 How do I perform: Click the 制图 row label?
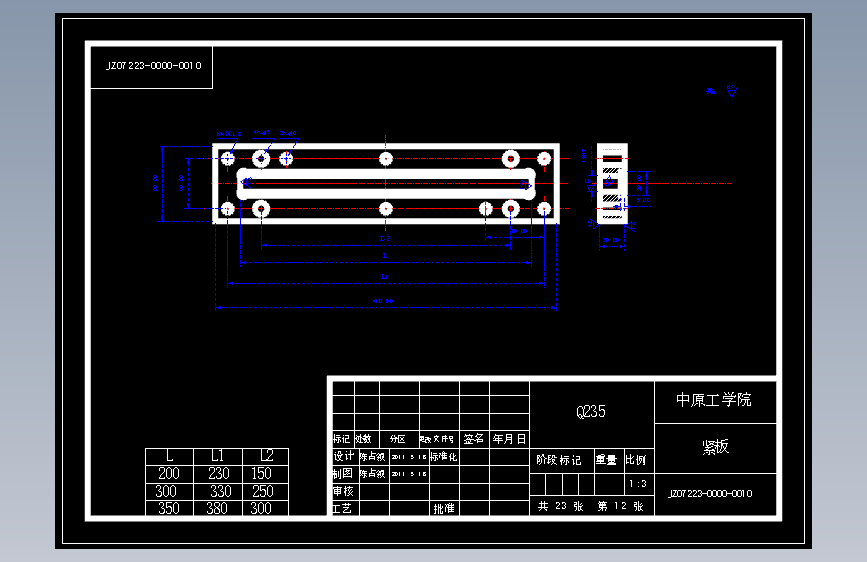click(343, 473)
